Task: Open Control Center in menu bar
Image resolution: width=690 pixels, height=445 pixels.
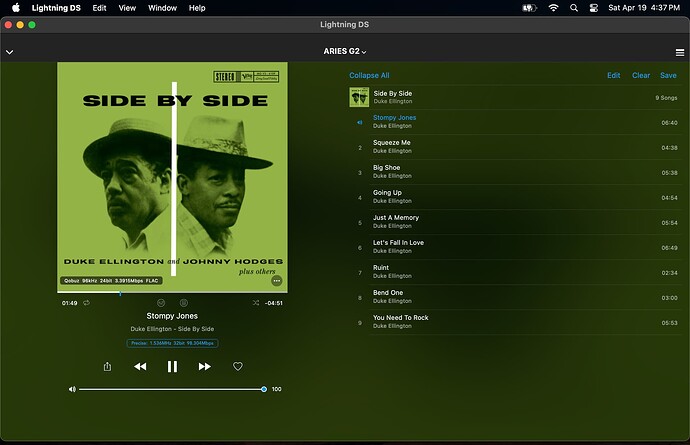Action: click(594, 8)
